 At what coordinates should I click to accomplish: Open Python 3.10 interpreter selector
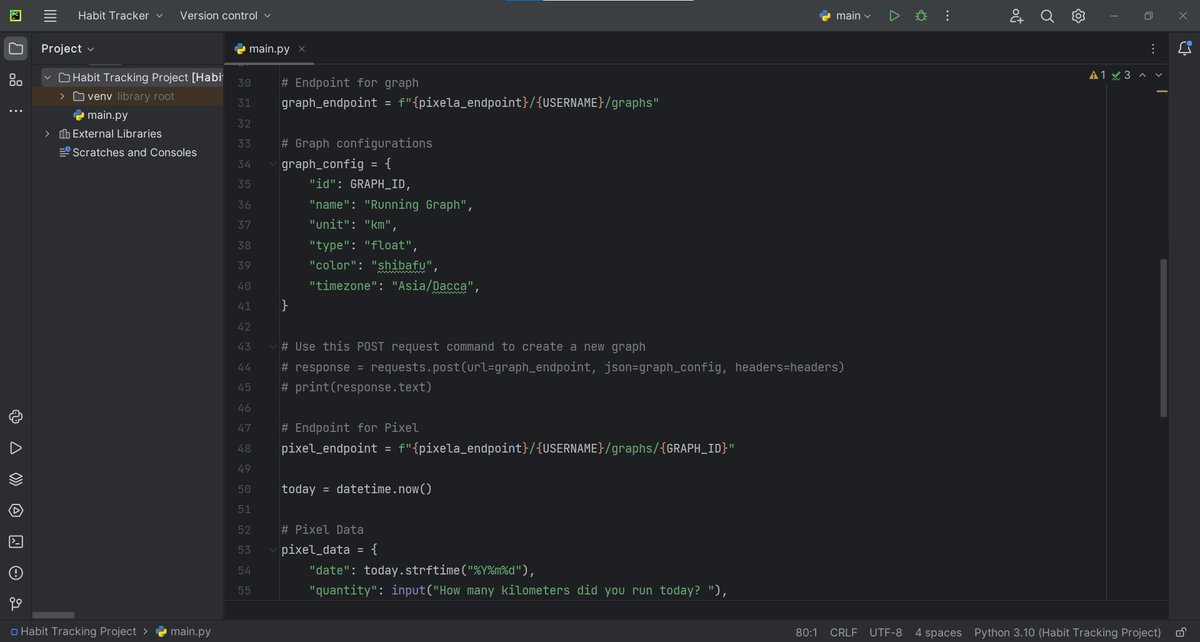pos(1068,632)
